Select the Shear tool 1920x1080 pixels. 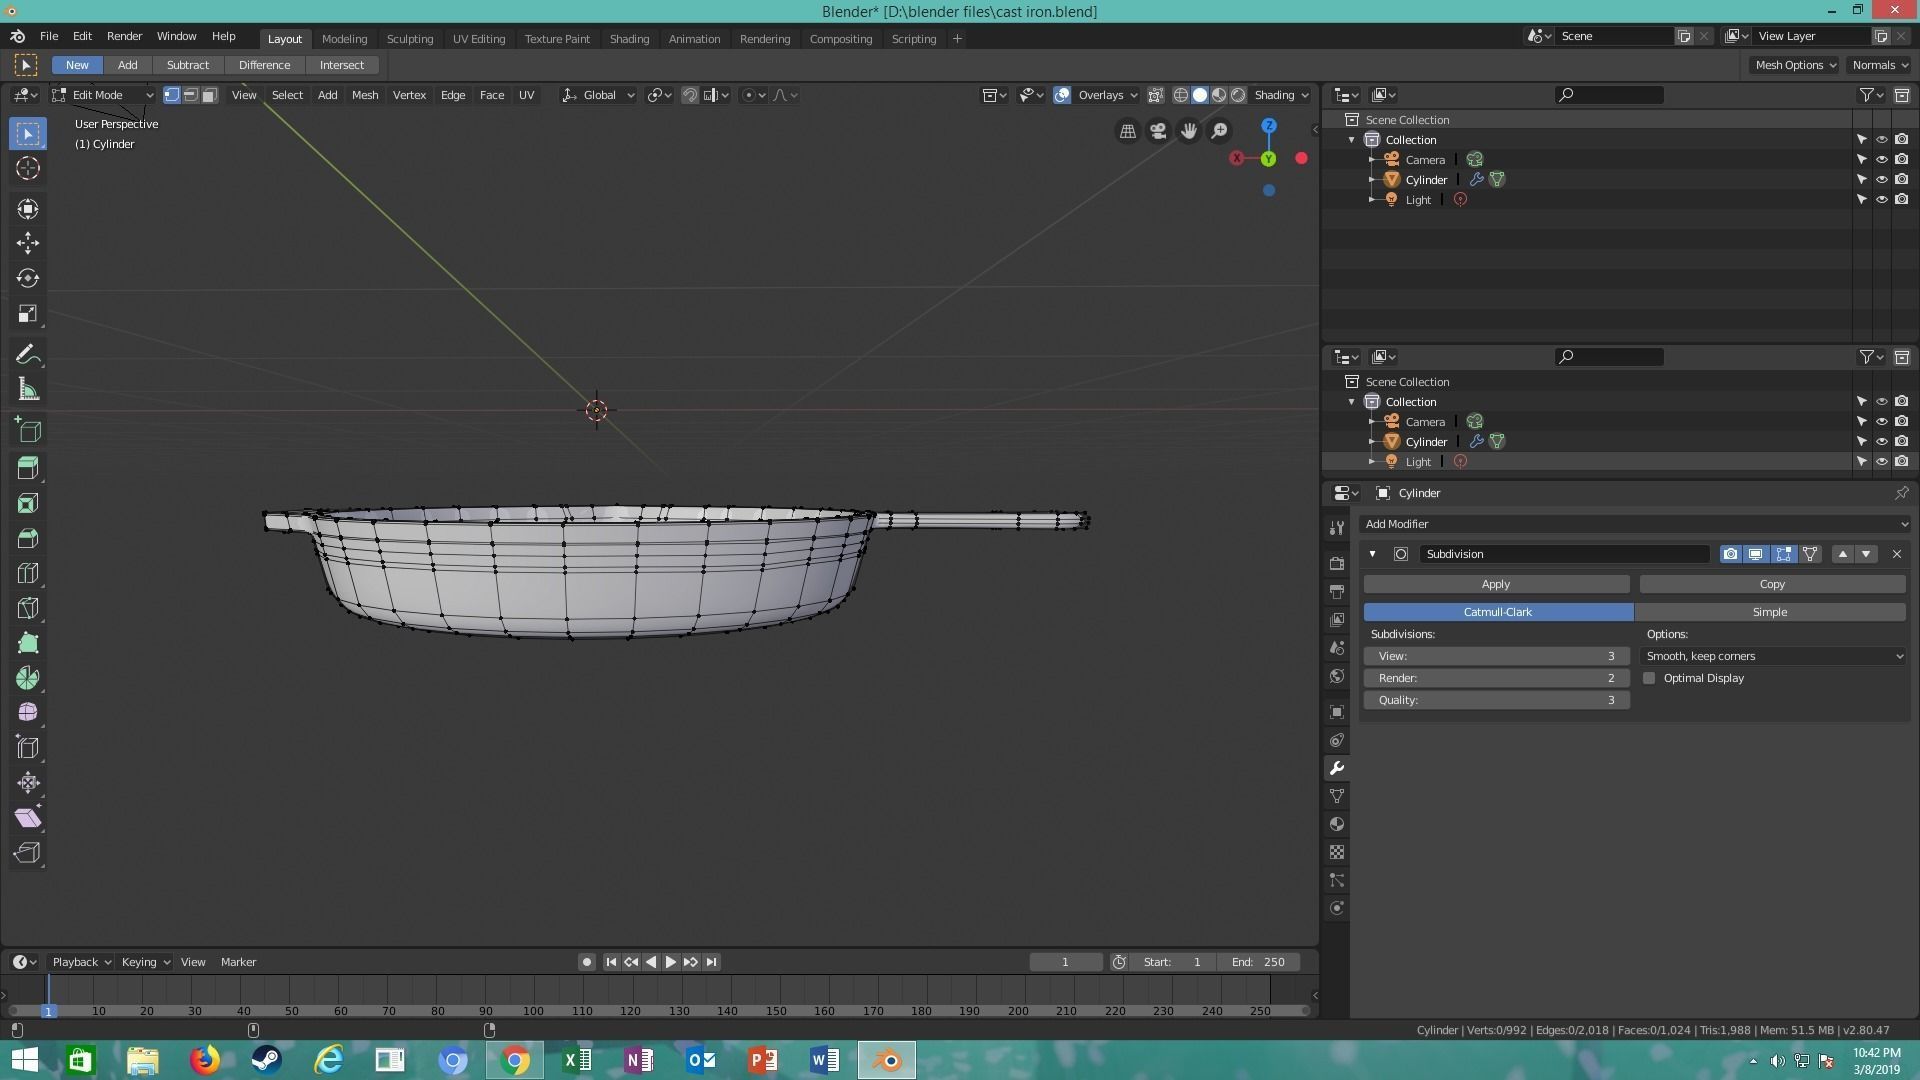pyautogui.click(x=28, y=818)
